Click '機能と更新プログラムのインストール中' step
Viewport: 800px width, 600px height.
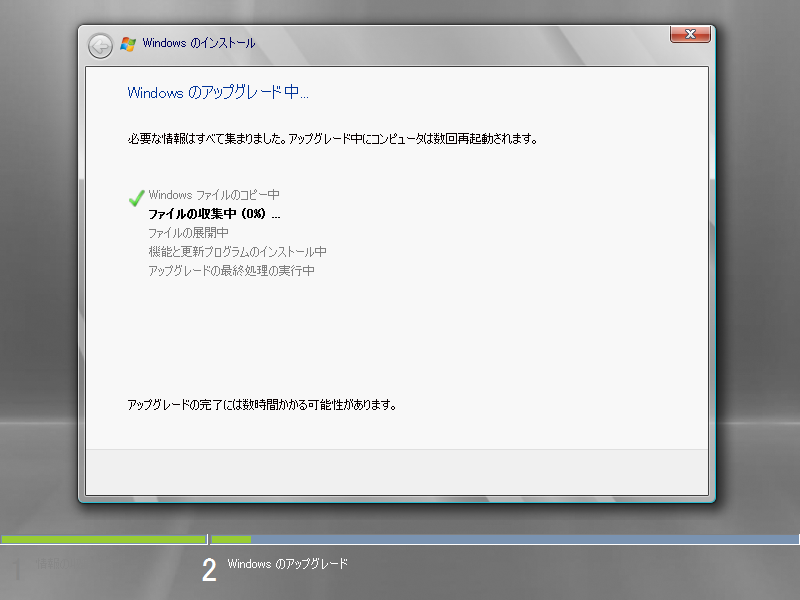coord(237,252)
